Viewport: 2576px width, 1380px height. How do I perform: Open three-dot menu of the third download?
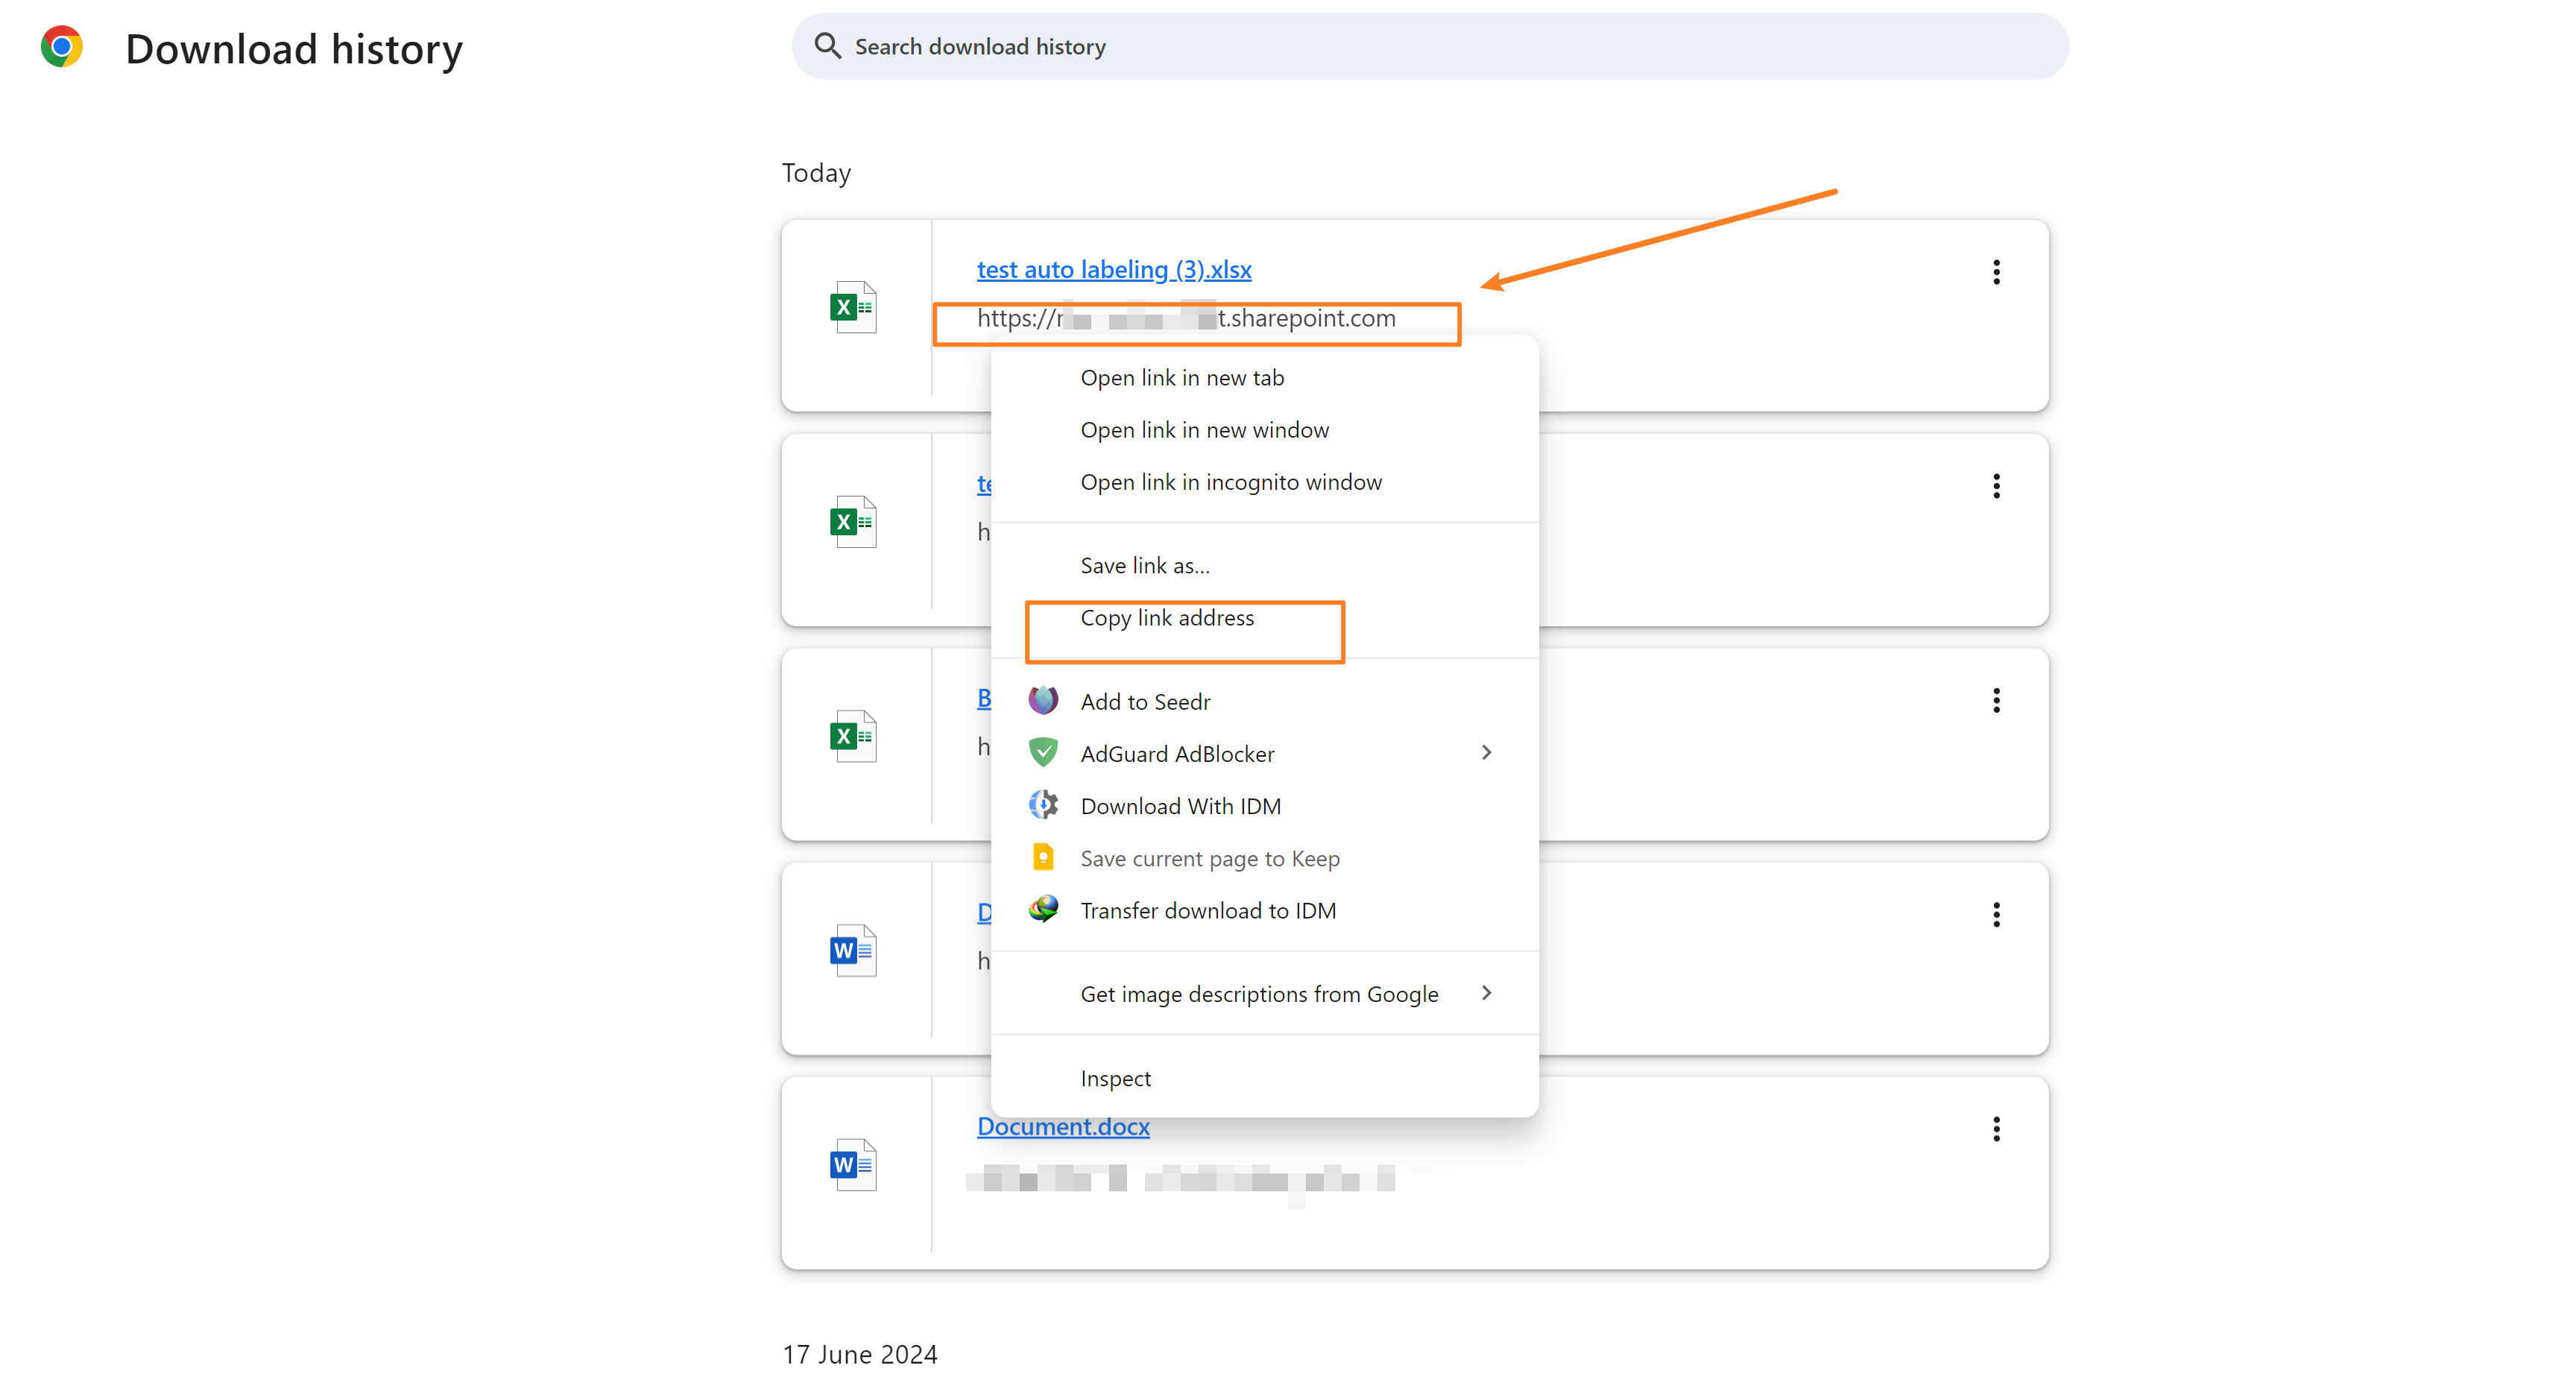[x=1996, y=700]
